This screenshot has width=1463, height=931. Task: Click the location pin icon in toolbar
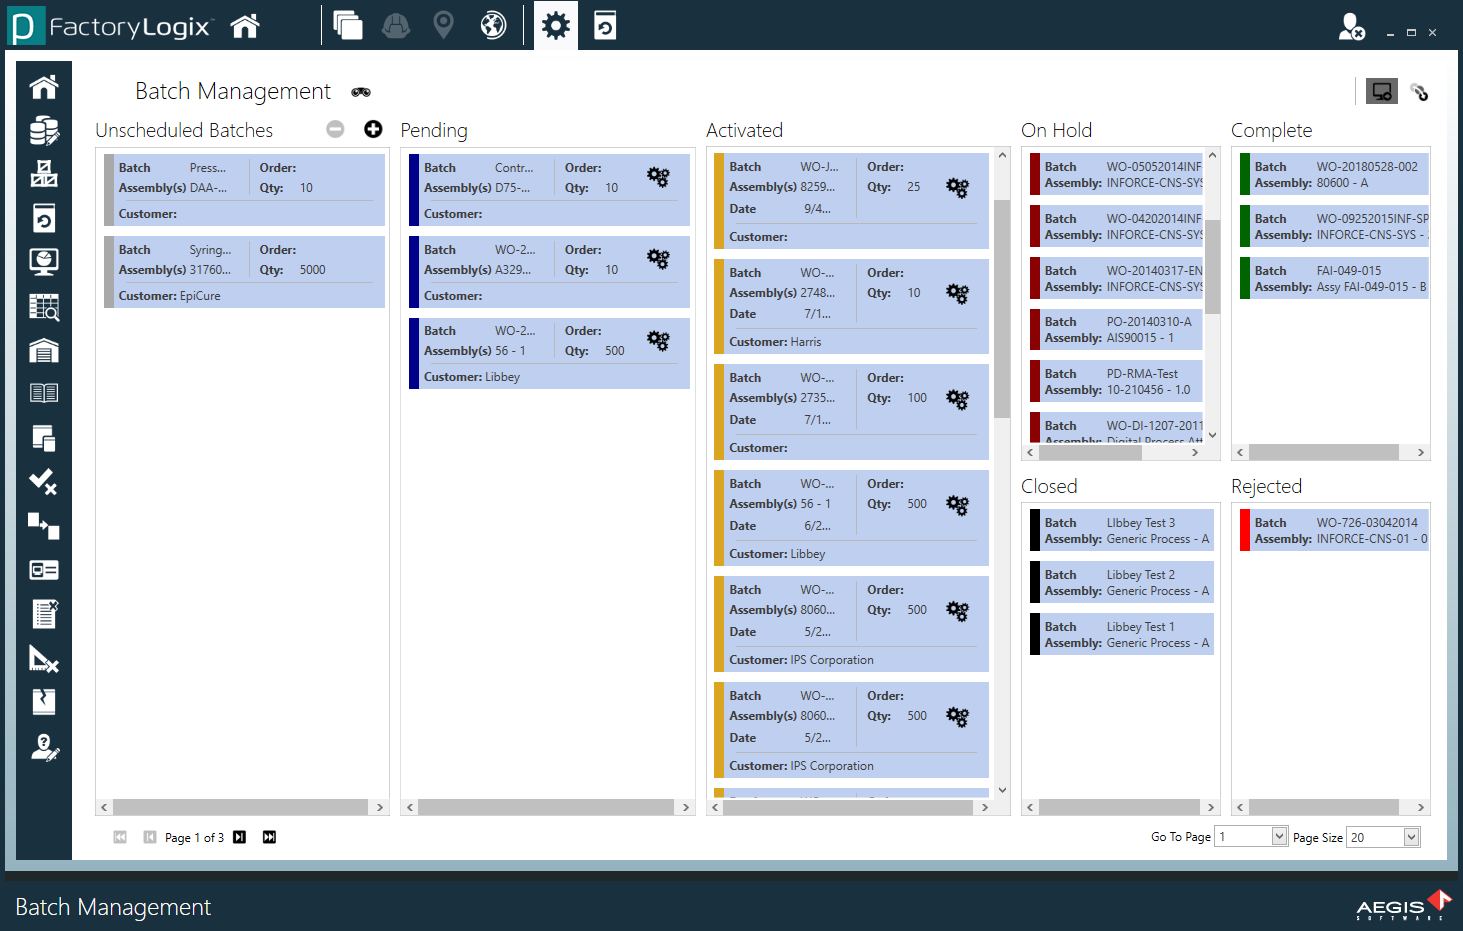(443, 25)
